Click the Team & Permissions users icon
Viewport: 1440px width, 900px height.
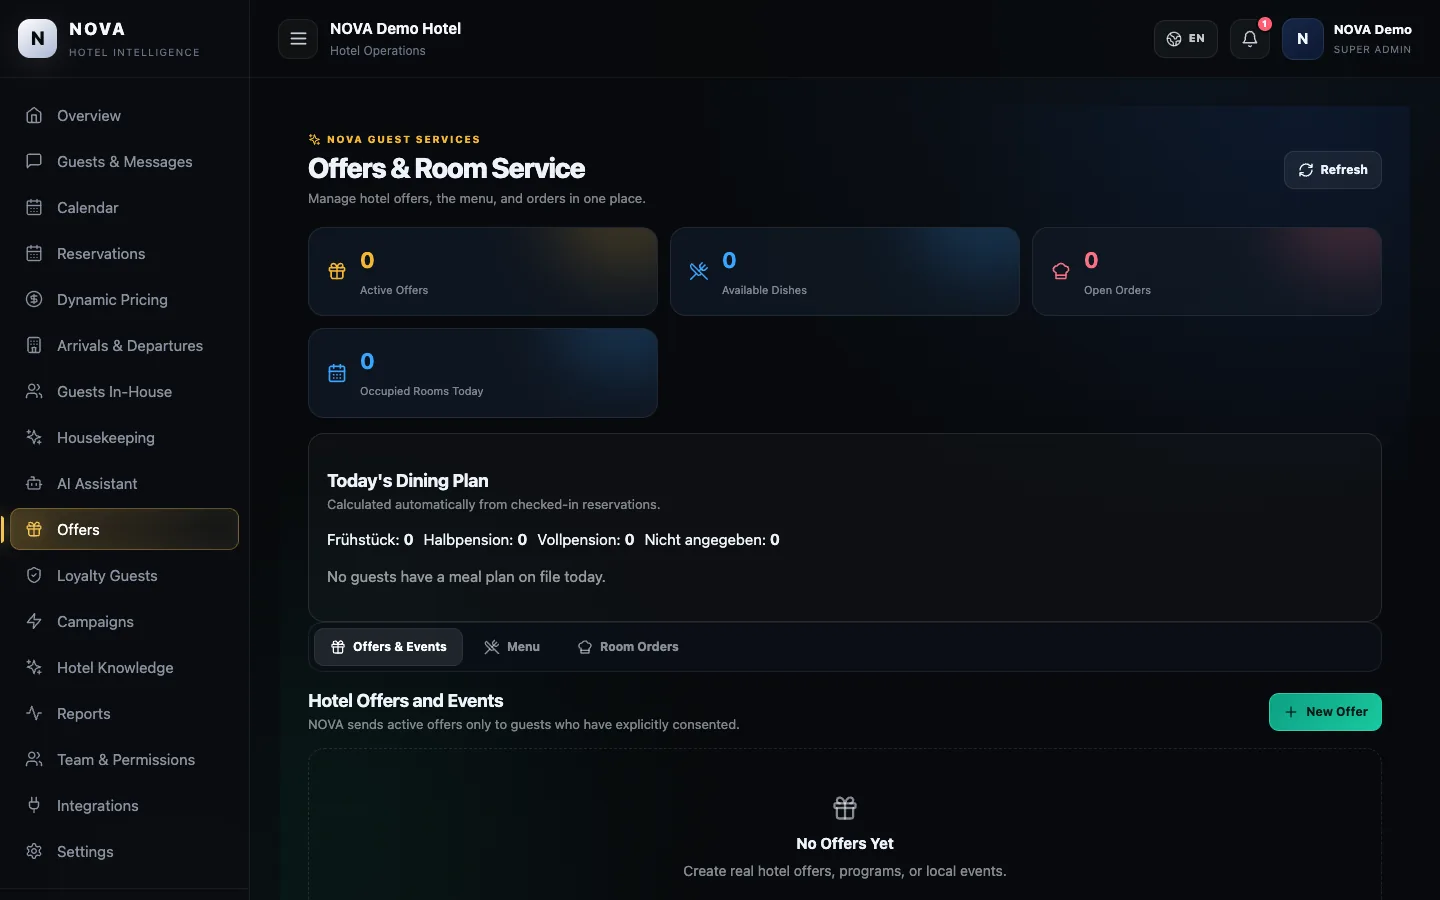coord(34,759)
